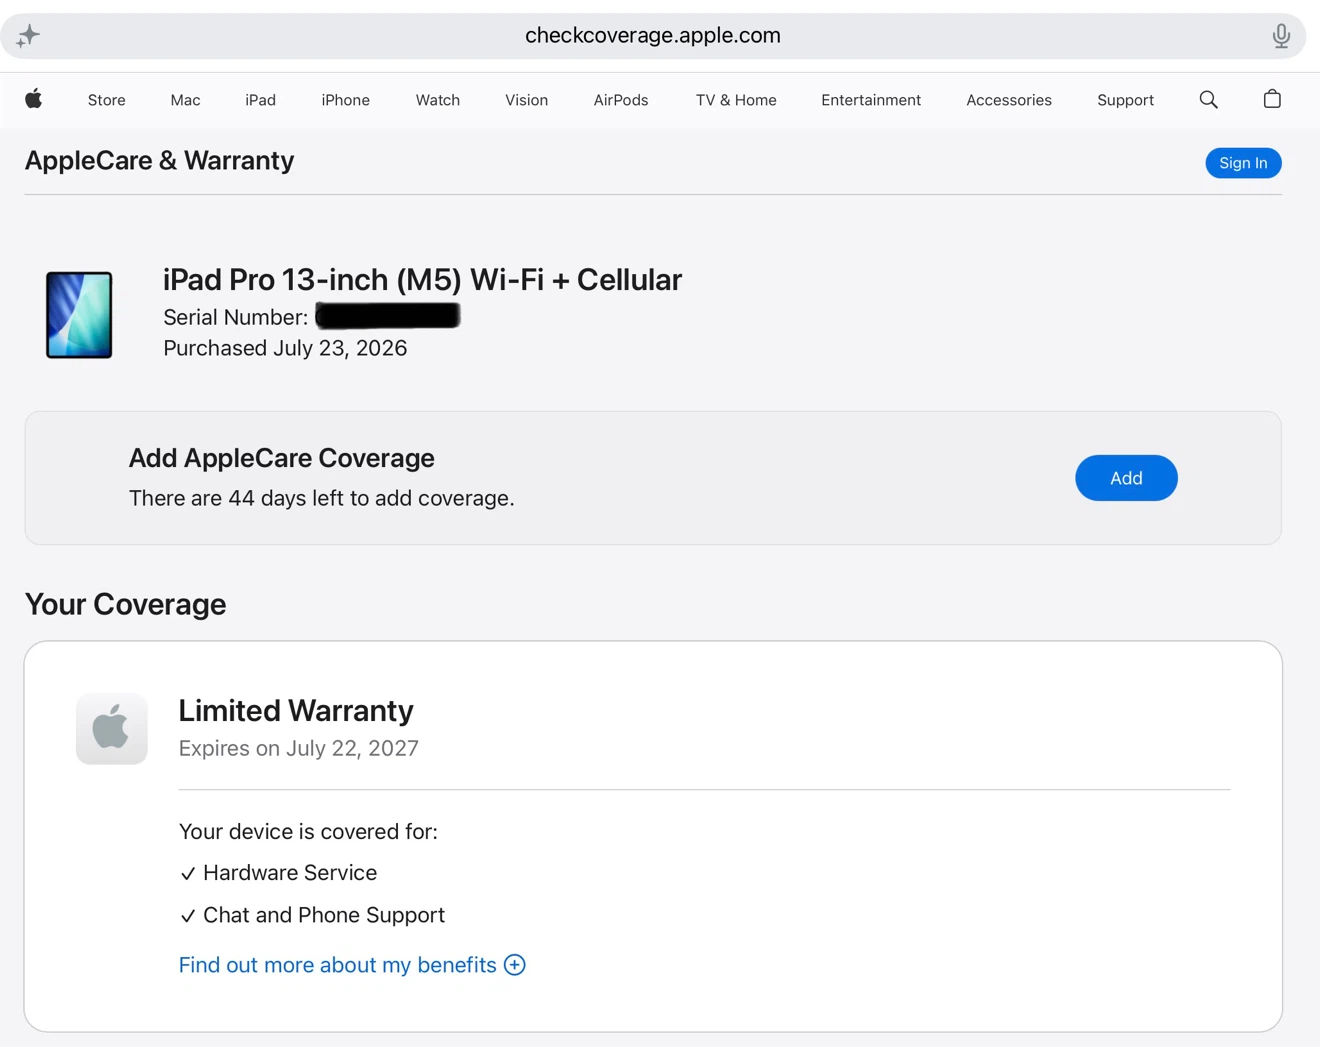Click Your device is covered for text
Image resolution: width=1320 pixels, height=1047 pixels.
(x=308, y=832)
